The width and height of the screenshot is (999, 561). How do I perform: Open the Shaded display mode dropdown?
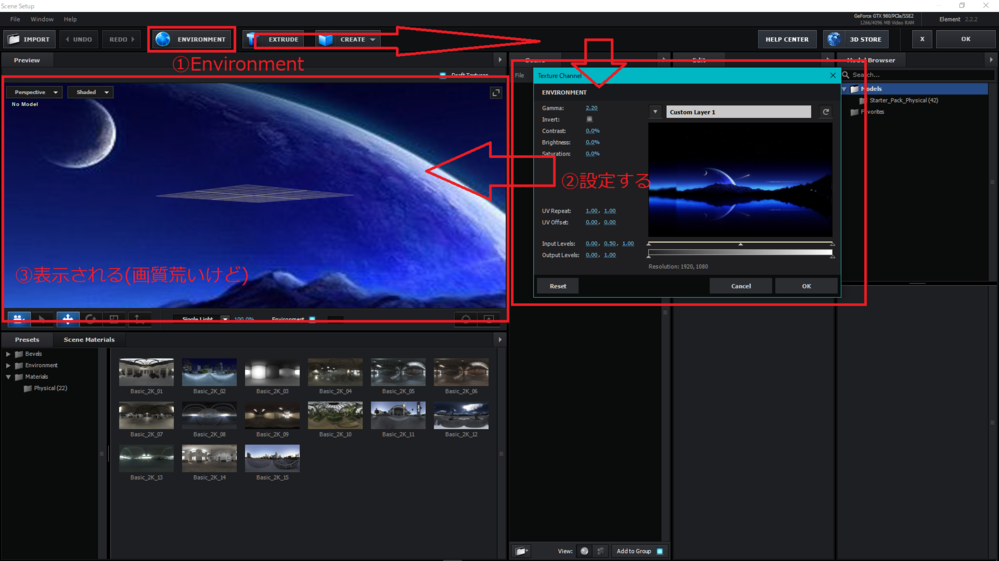tap(90, 92)
